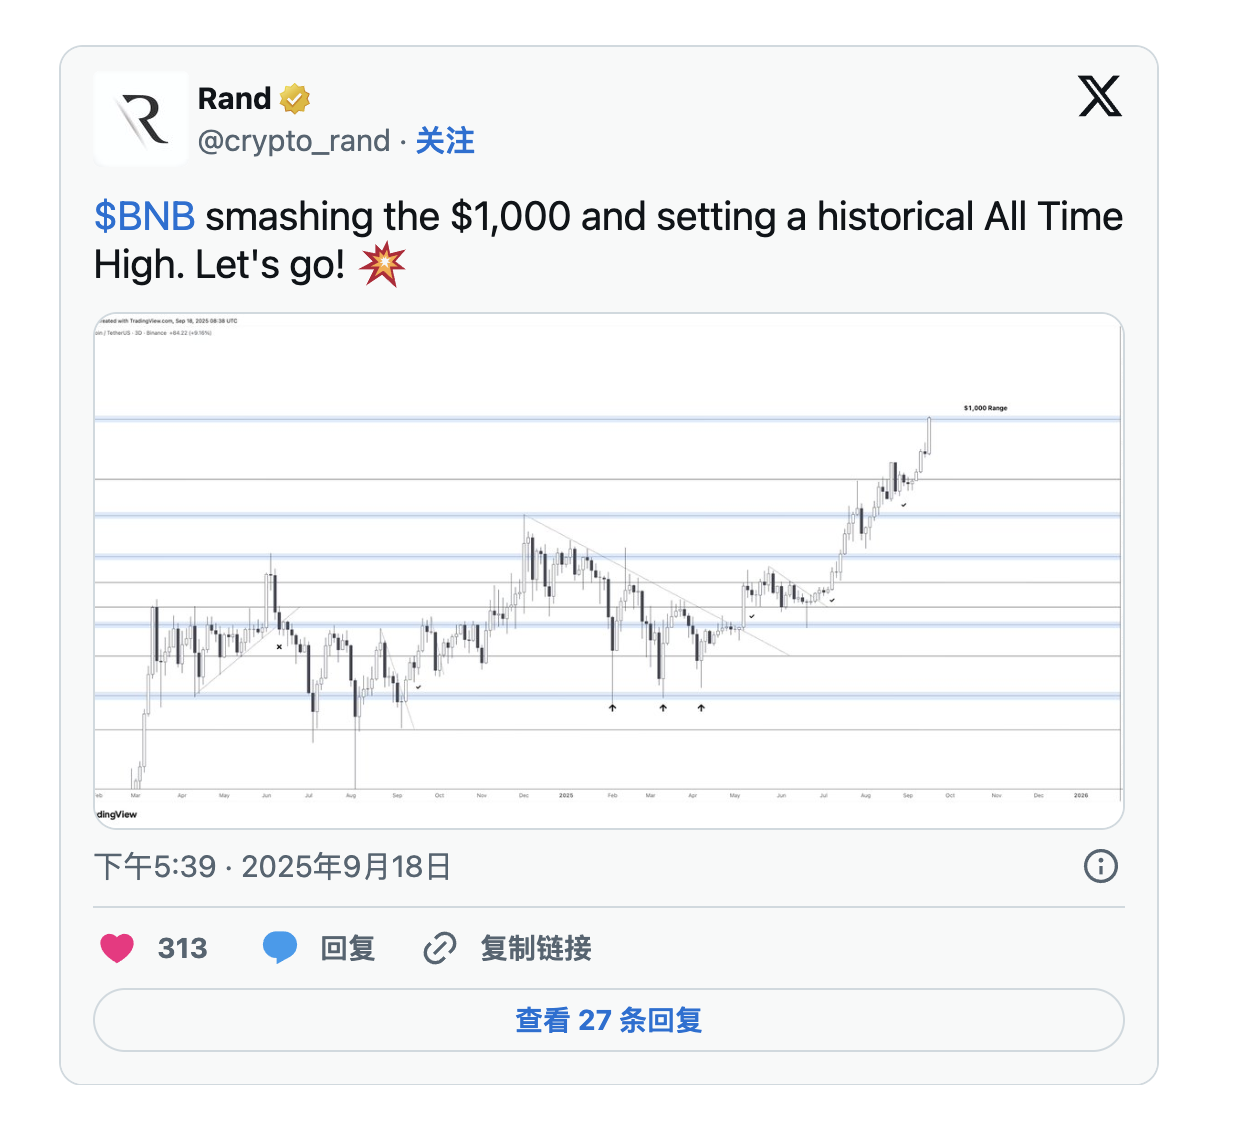Click the gold verified badge beside Rand
The image size is (1236, 1122).
[295, 99]
